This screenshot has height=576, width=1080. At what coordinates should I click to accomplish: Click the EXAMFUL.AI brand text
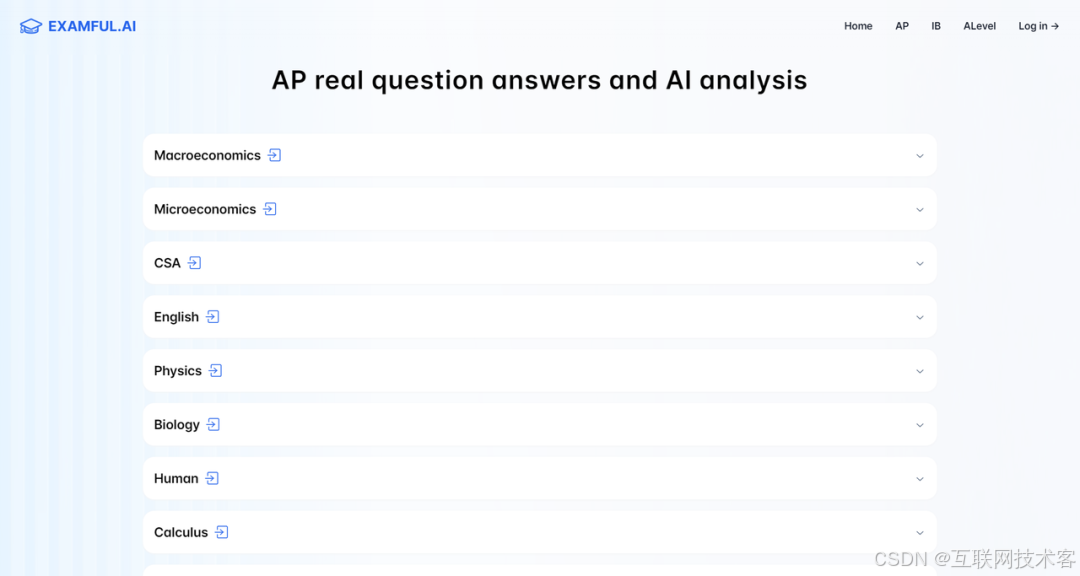[x=92, y=26]
